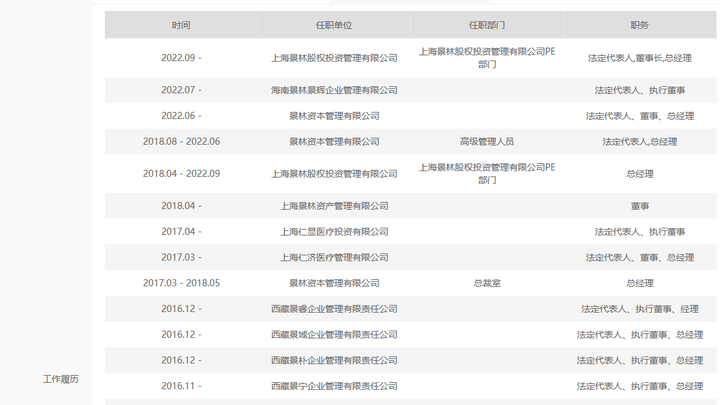Screen dimensions: 720x405
Task: Click the PE部门 department cell in 2022.09 row
Action: 487,58
